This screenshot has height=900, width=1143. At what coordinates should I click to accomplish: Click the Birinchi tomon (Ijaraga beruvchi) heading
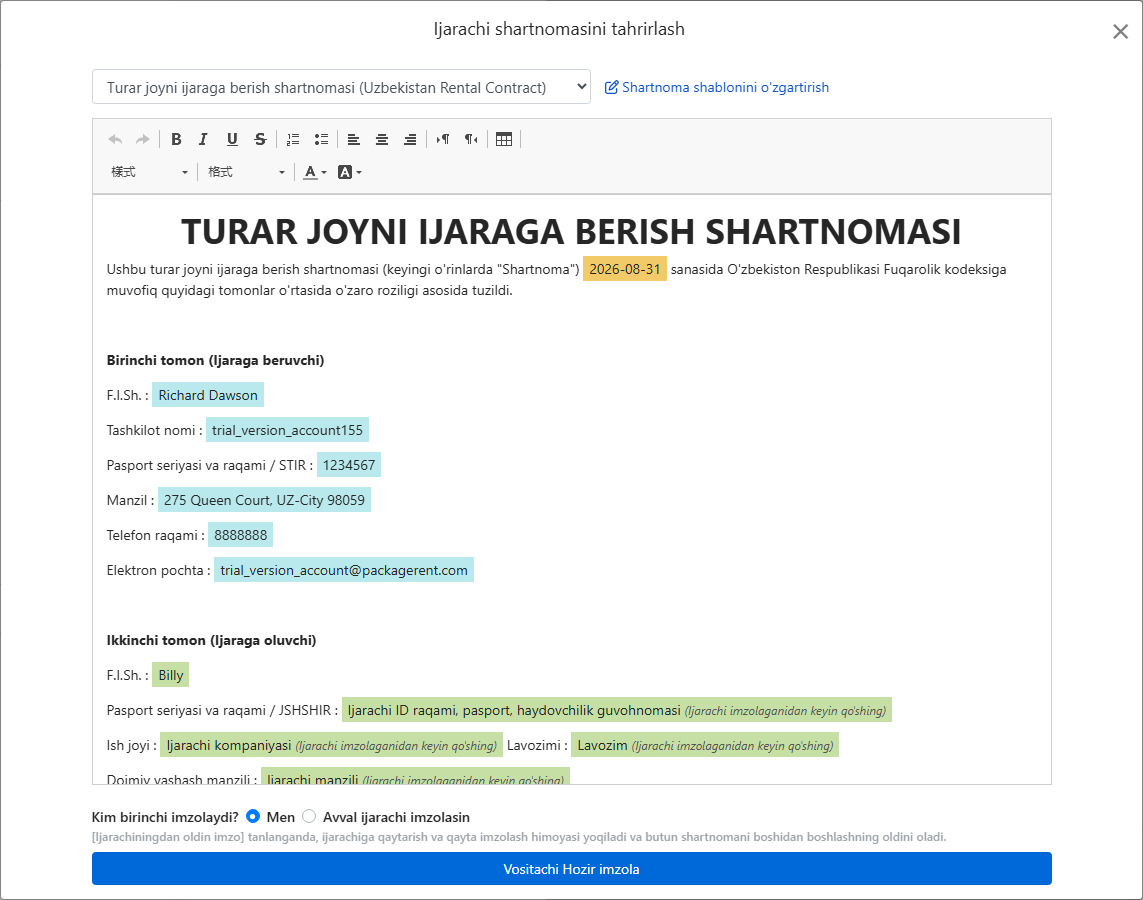pos(215,360)
